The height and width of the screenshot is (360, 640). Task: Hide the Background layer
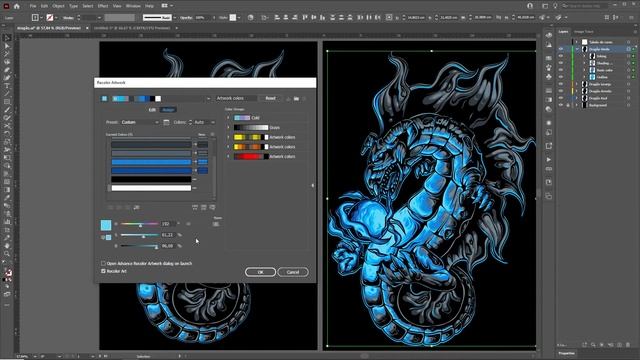coord(561,105)
